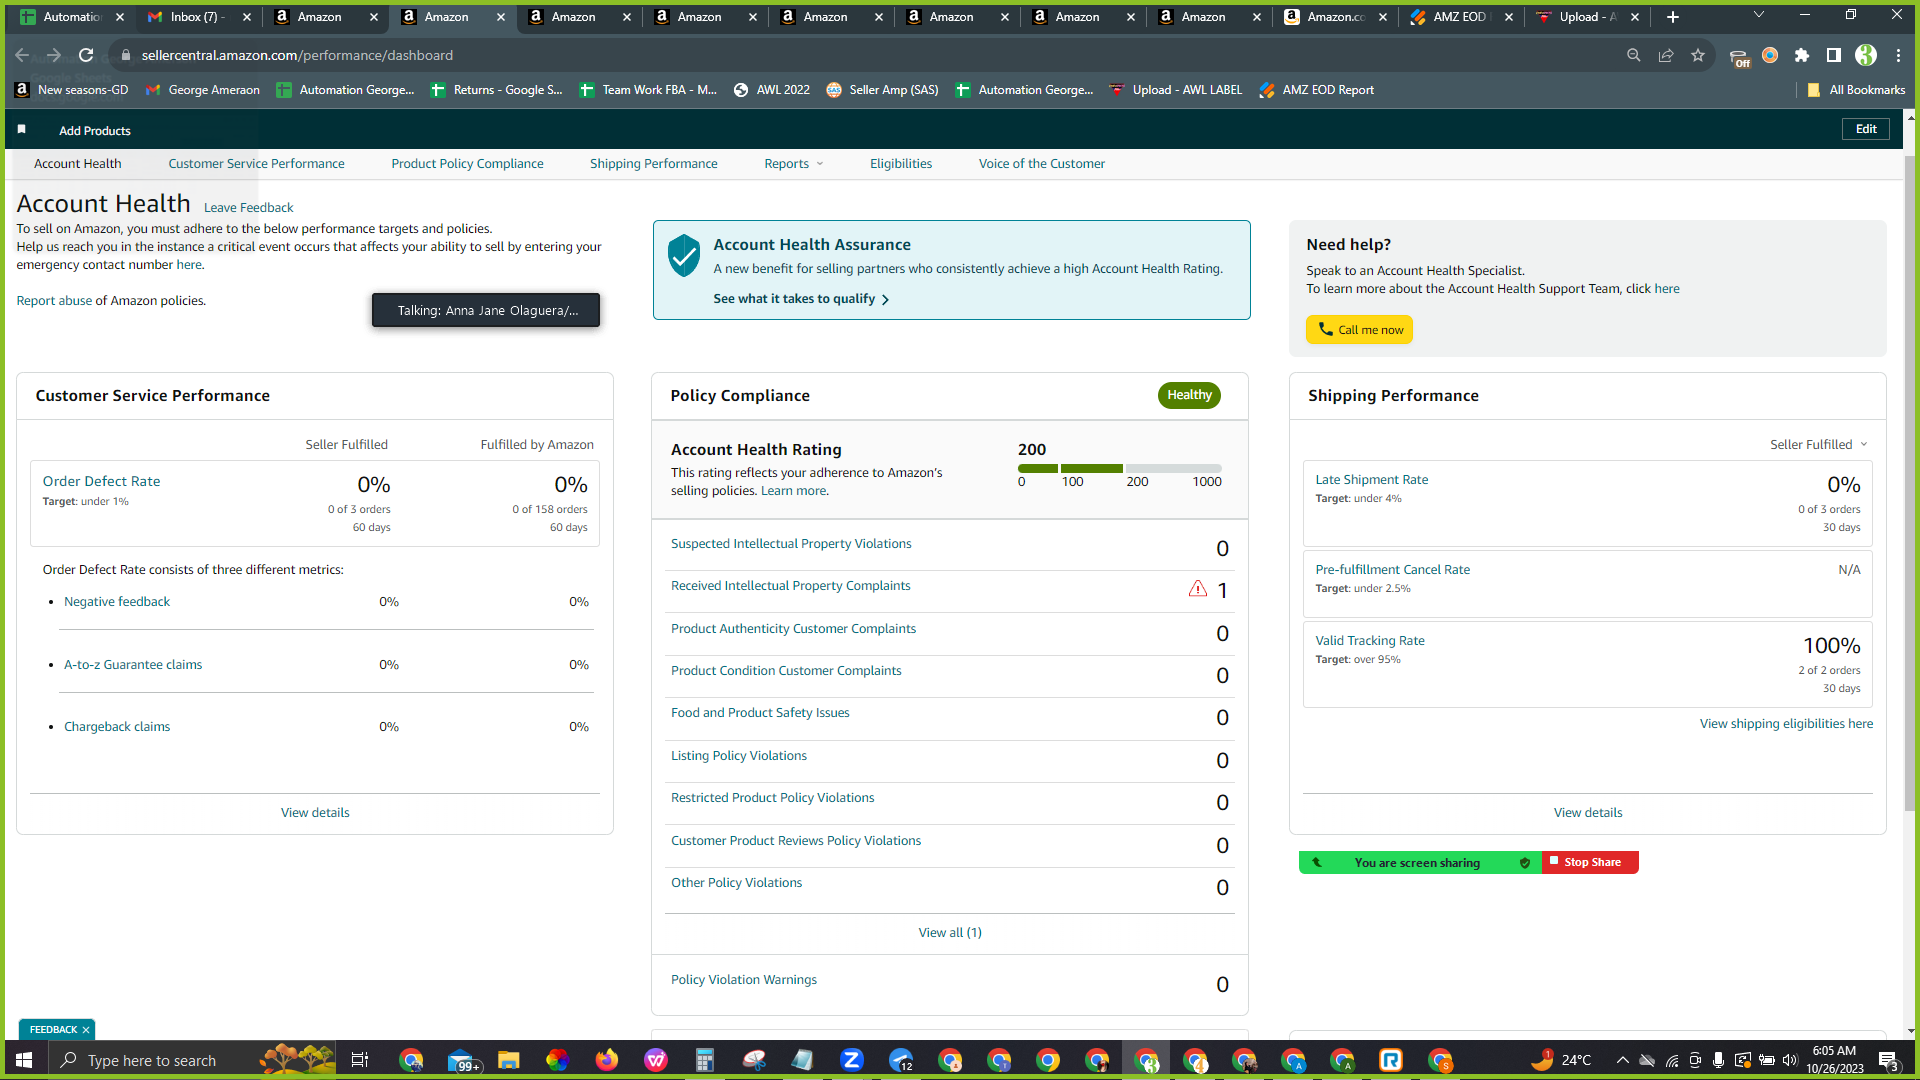Bookmark this tab with the star icon
1920x1080 pixels.
pyautogui.click(x=1698, y=55)
